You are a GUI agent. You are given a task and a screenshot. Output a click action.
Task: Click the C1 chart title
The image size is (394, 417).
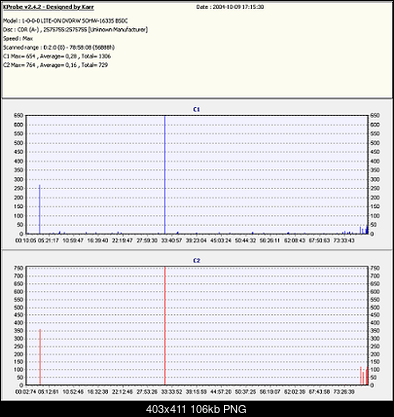(x=197, y=109)
